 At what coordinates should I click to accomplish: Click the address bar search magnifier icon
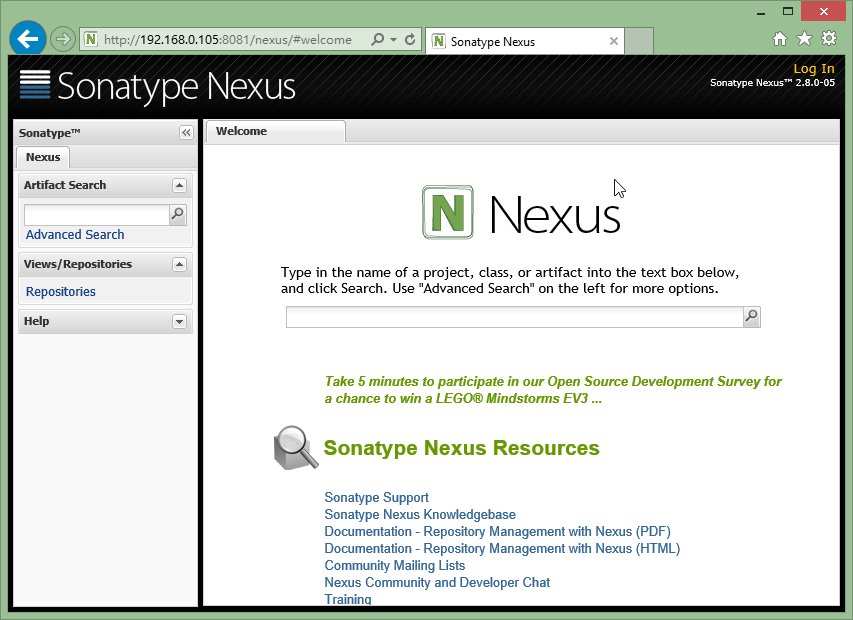[x=377, y=39]
